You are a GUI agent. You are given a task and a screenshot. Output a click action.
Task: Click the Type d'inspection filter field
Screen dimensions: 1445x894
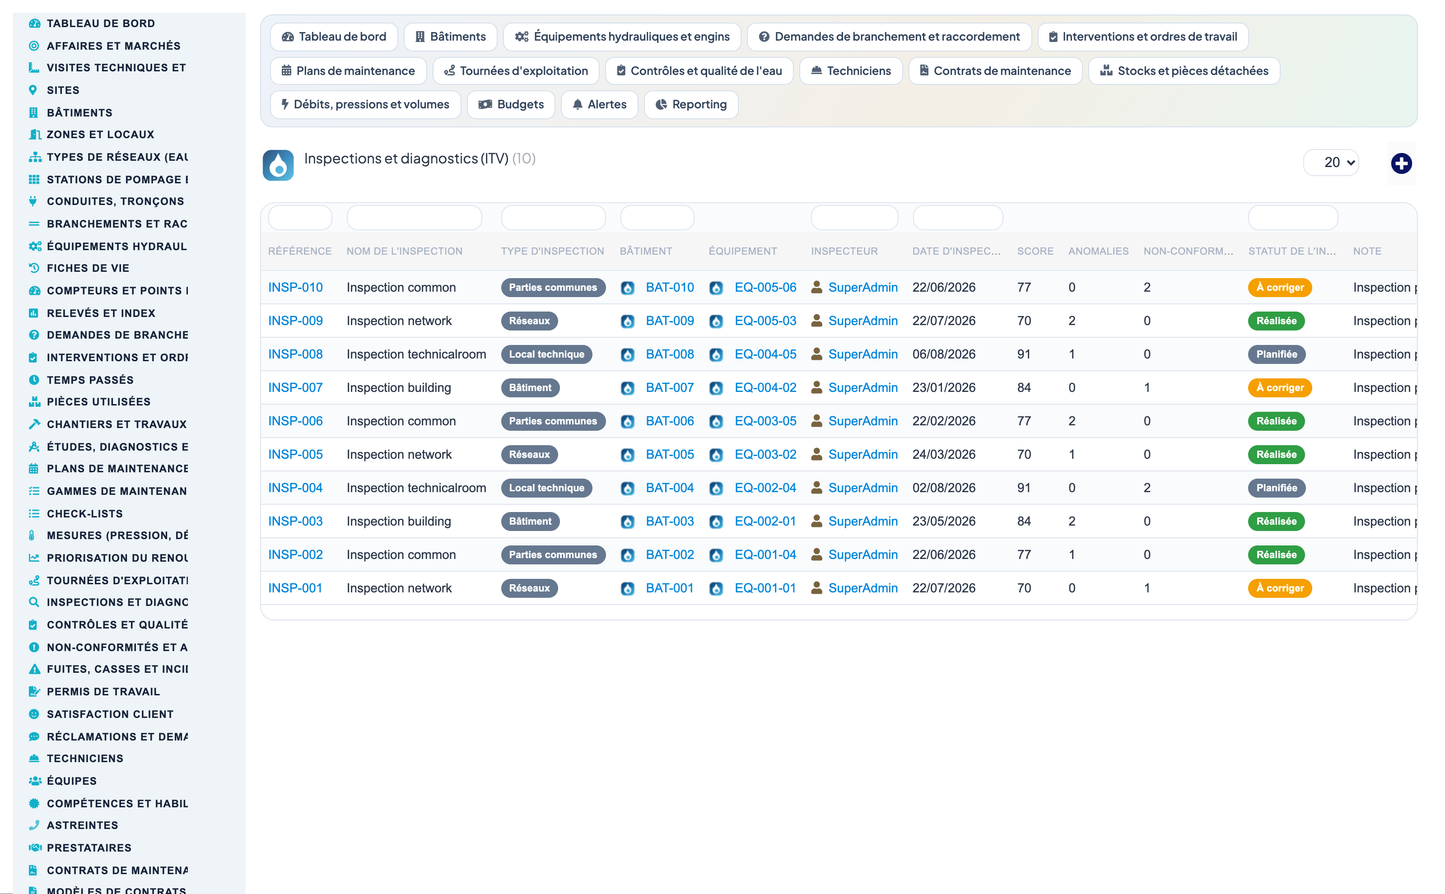[x=553, y=217]
